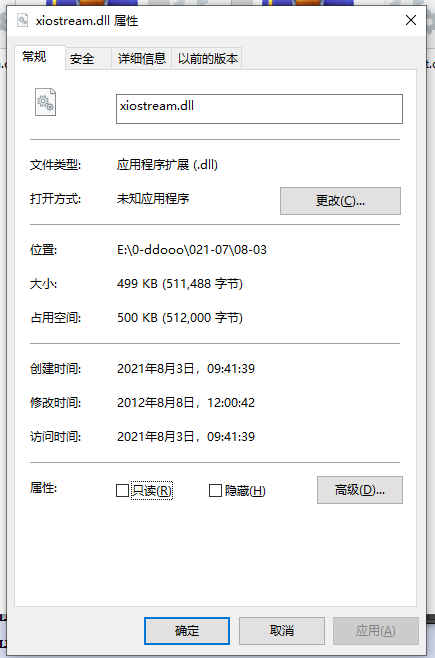Click the location path E:\0-ddooo\021-07\08-03

coord(192,250)
